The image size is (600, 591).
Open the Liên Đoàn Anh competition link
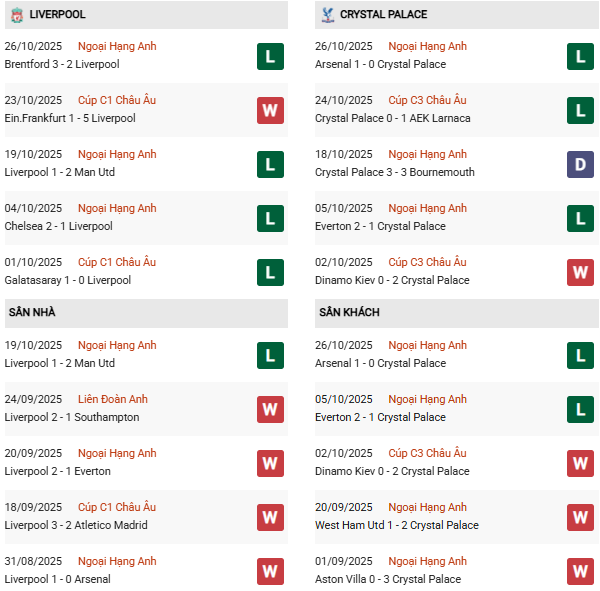pos(113,399)
